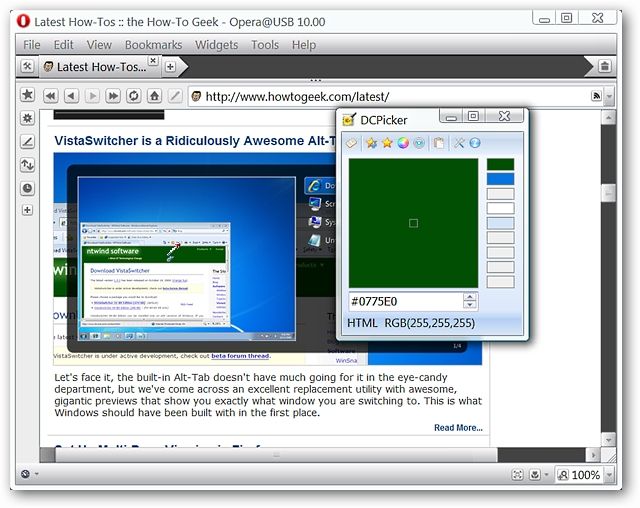Expand the address bar history dropdown
Screen dimensions: 640x508
click(x=609, y=97)
